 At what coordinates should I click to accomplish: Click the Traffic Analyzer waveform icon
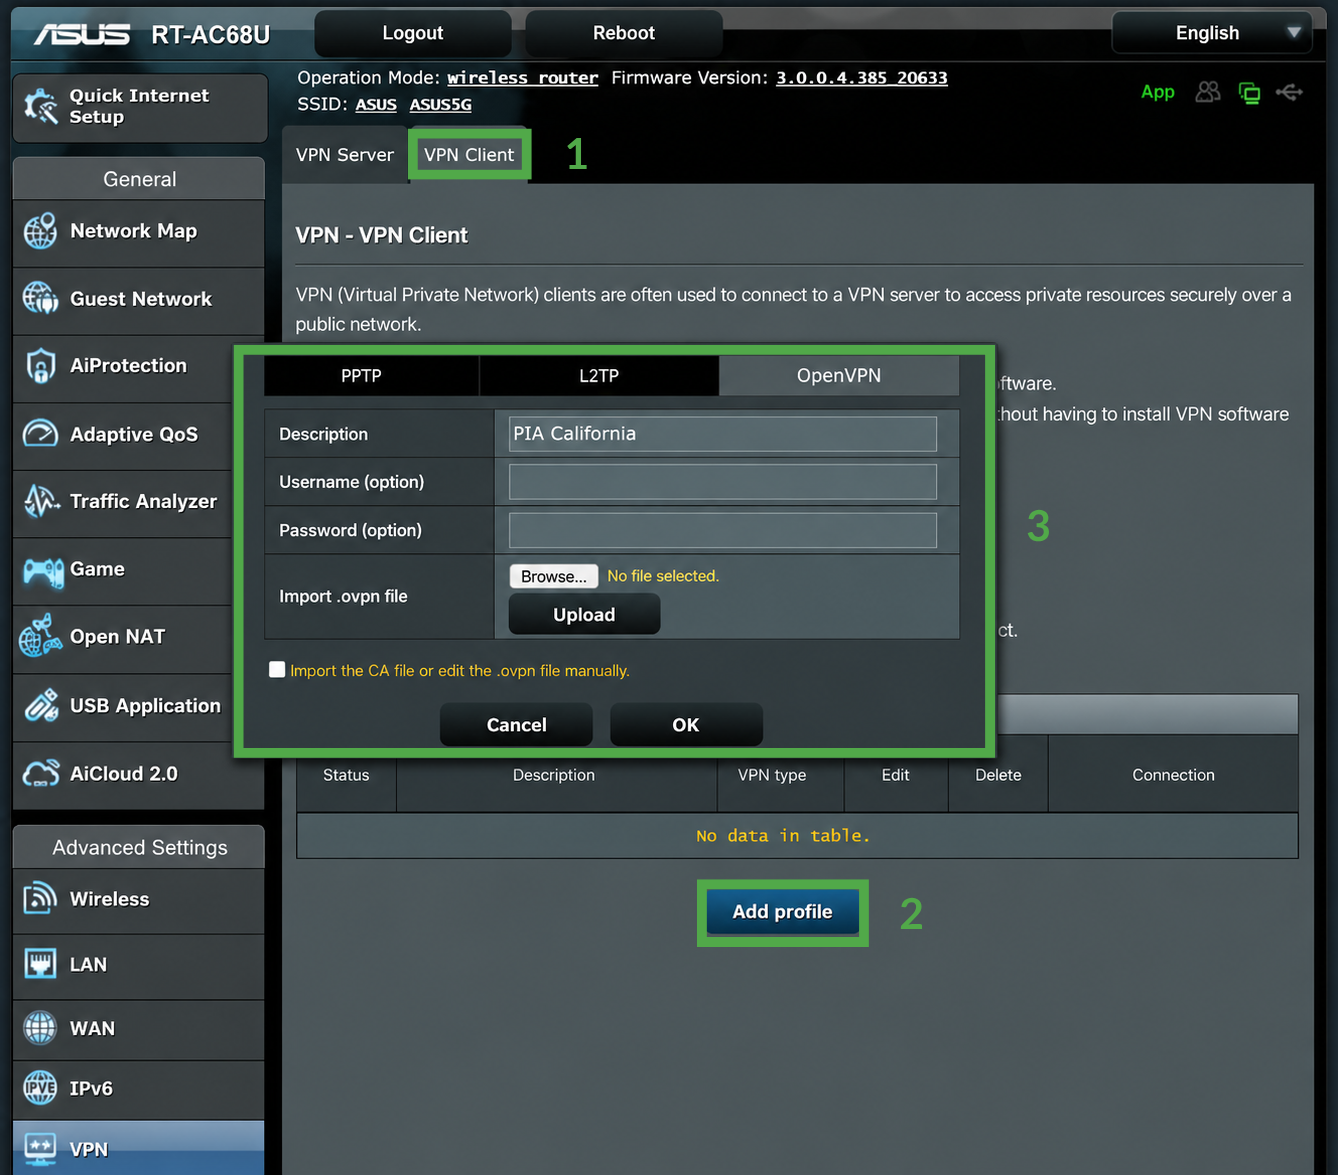(40, 501)
